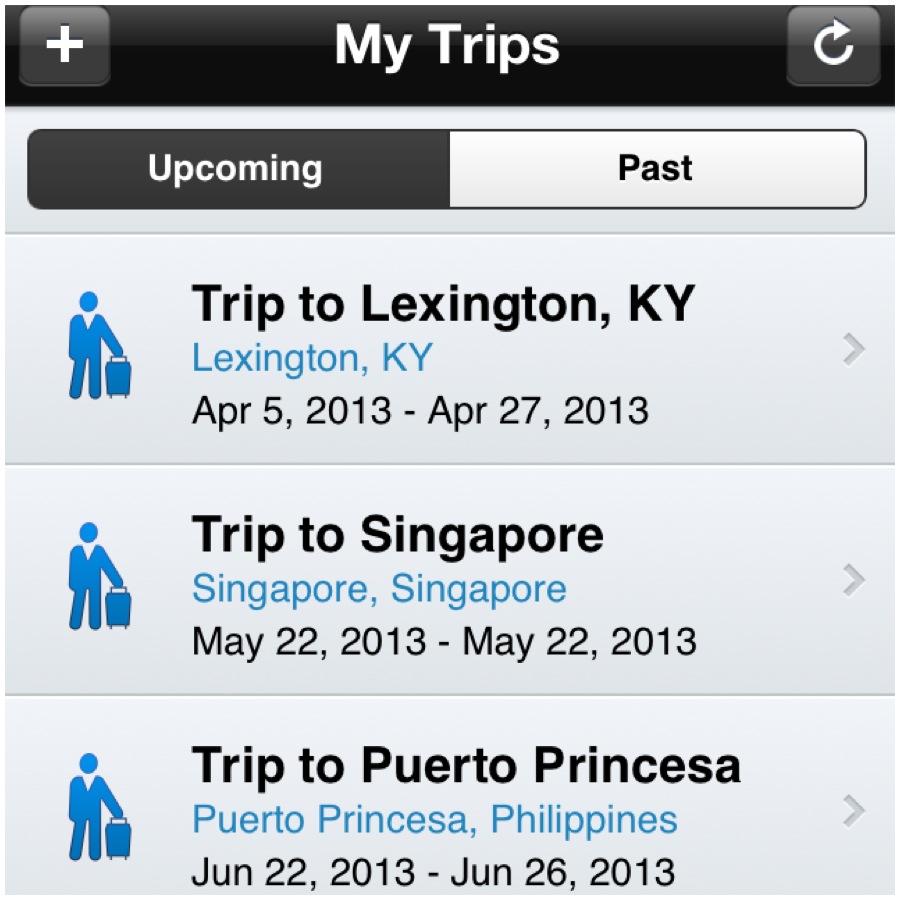The image size is (900, 900).
Task: Tap the Jun 22 – Jun 26, 2013 dates
Action: pos(433,872)
